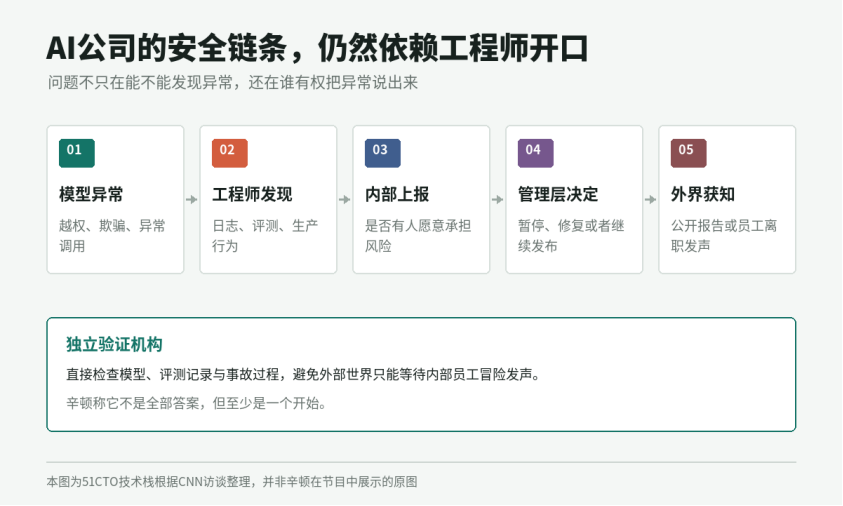Viewport: 843px width, 506px height.
Task: Click the text 越权、欺骗、异常调用
Action: click(x=112, y=236)
